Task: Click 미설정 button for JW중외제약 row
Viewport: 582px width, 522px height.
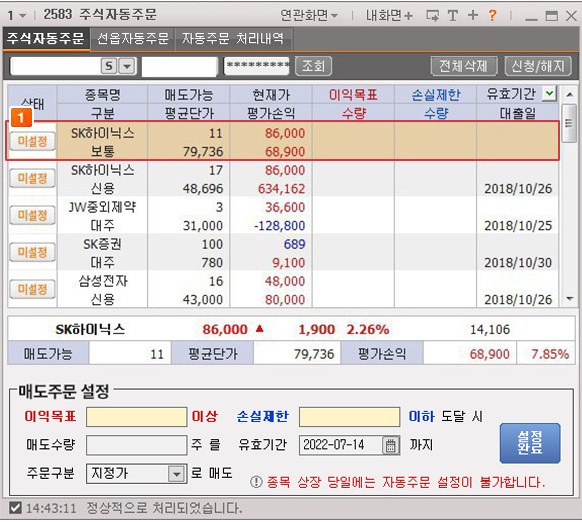Action: coord(32,215)
